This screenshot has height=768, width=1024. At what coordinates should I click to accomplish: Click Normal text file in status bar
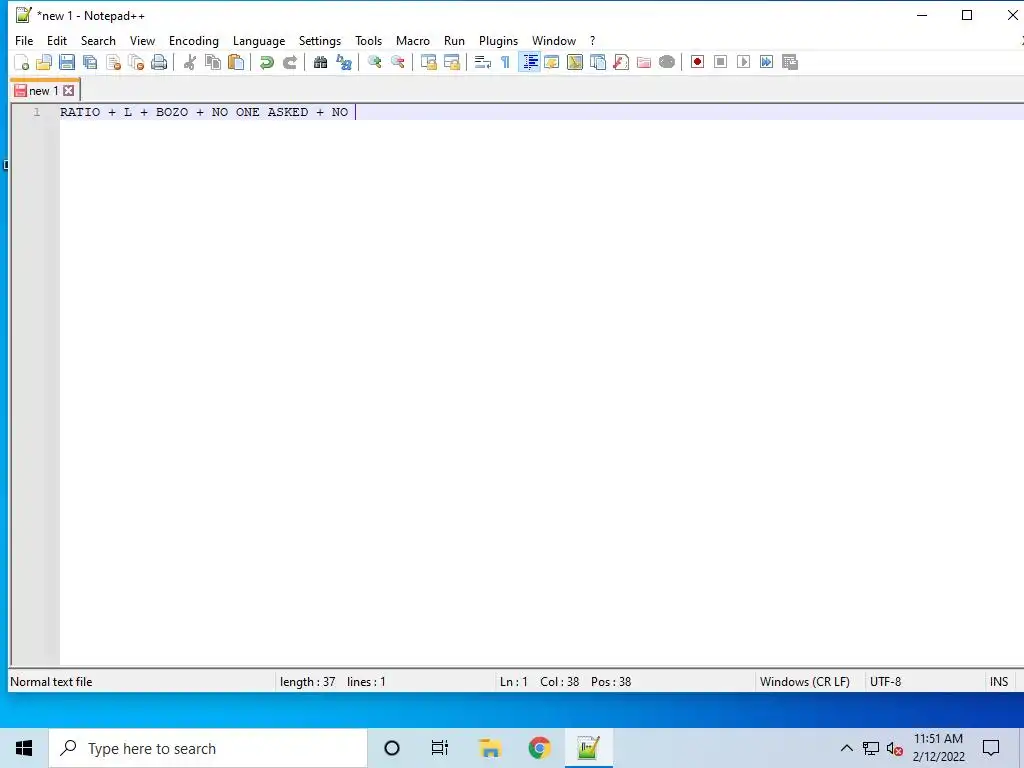[x=51, y=682]
